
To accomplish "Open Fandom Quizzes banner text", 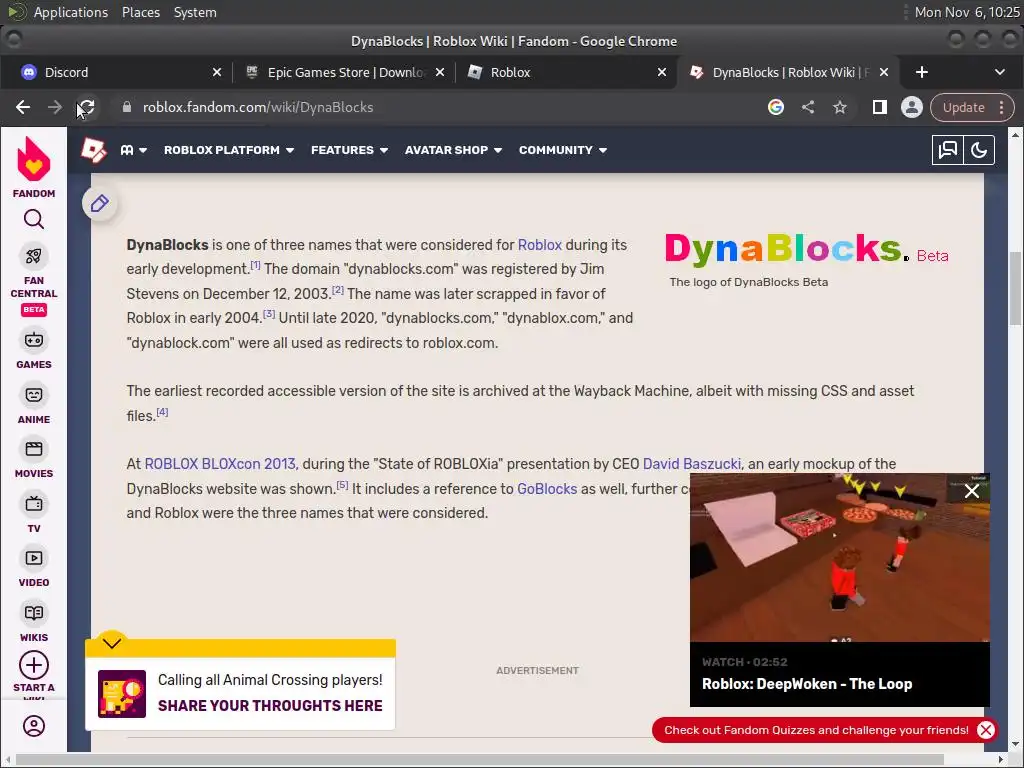I will (816, 730).
